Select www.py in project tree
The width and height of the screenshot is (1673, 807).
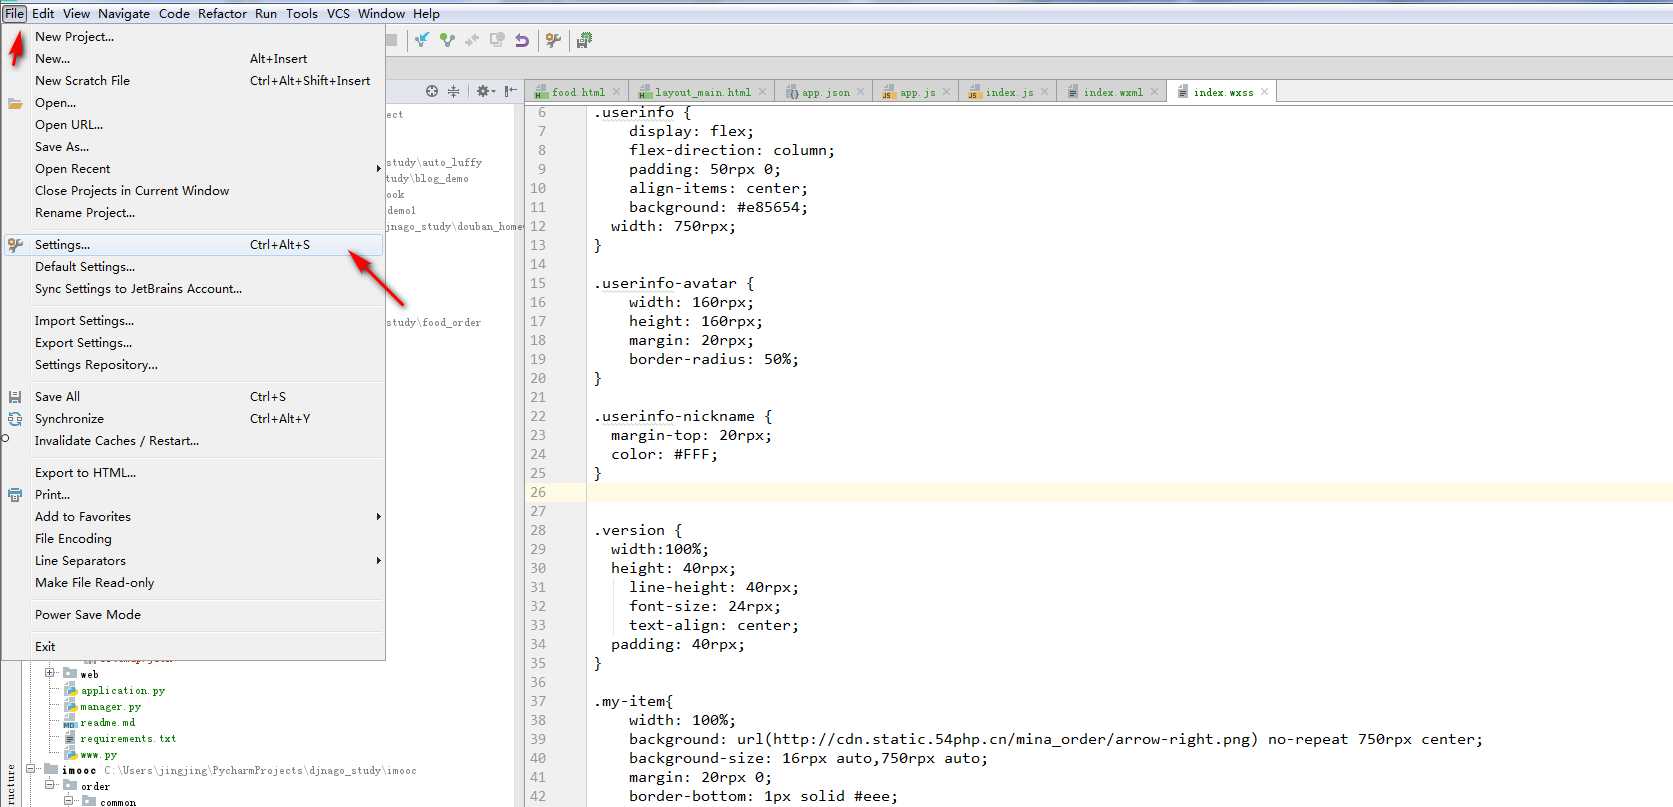click(99, 754)
